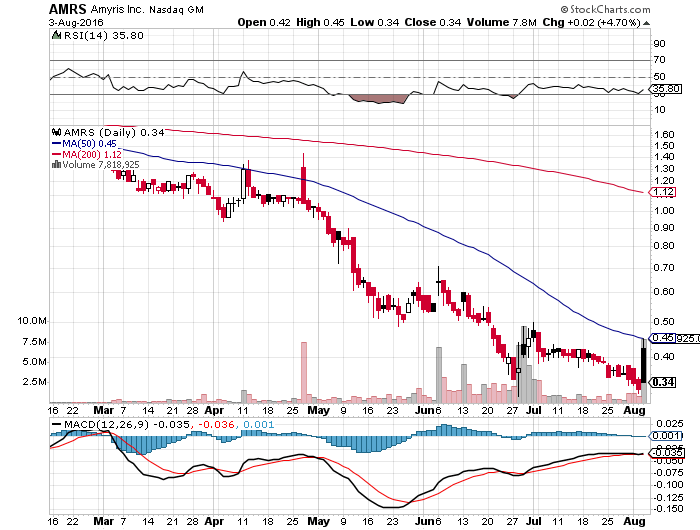Click the candlestick icon next to AMRS (Daily)

click(x=57, y=133)
